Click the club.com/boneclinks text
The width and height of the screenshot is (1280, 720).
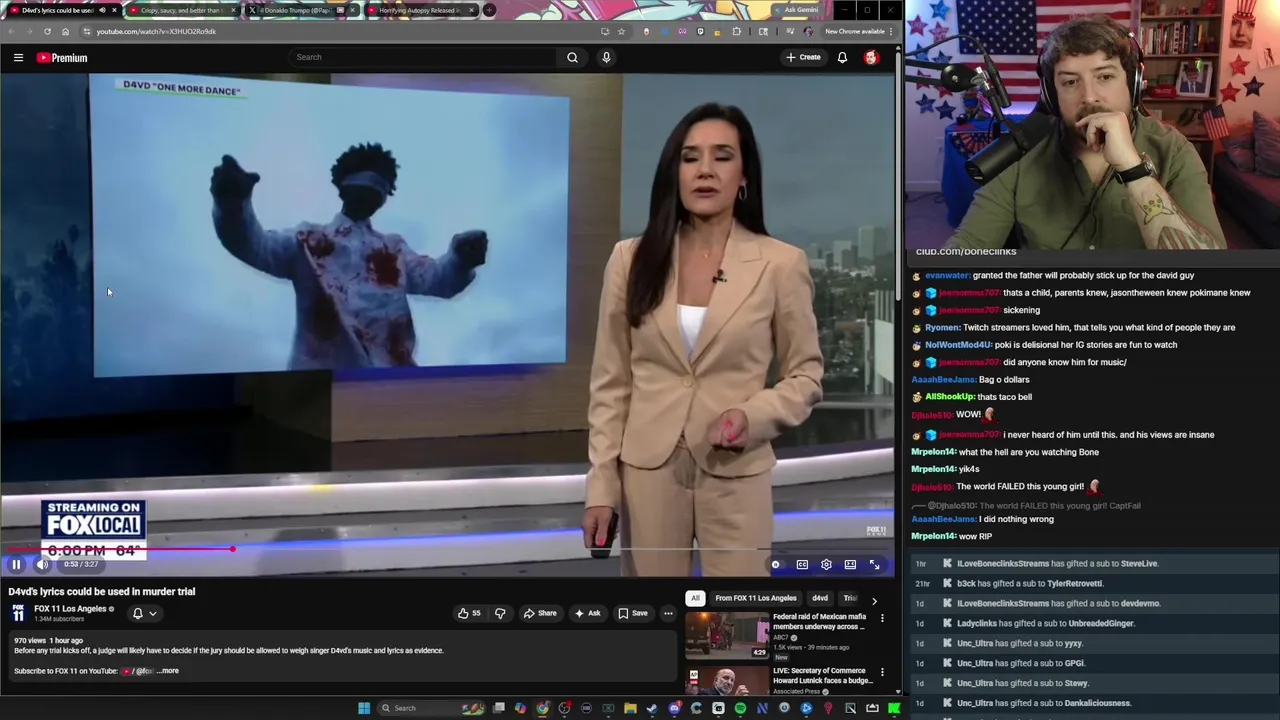click(966, 252)
